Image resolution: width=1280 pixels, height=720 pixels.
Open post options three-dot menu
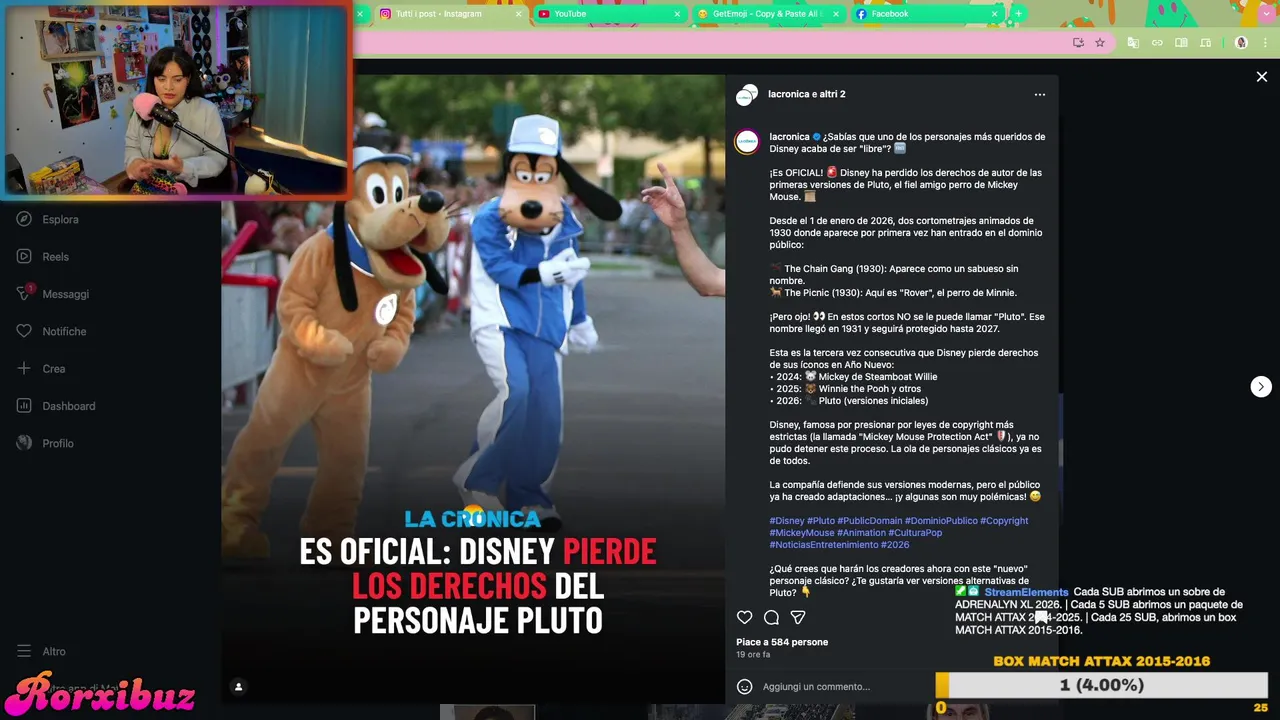pyautogui.click(x=1040, y=95)
